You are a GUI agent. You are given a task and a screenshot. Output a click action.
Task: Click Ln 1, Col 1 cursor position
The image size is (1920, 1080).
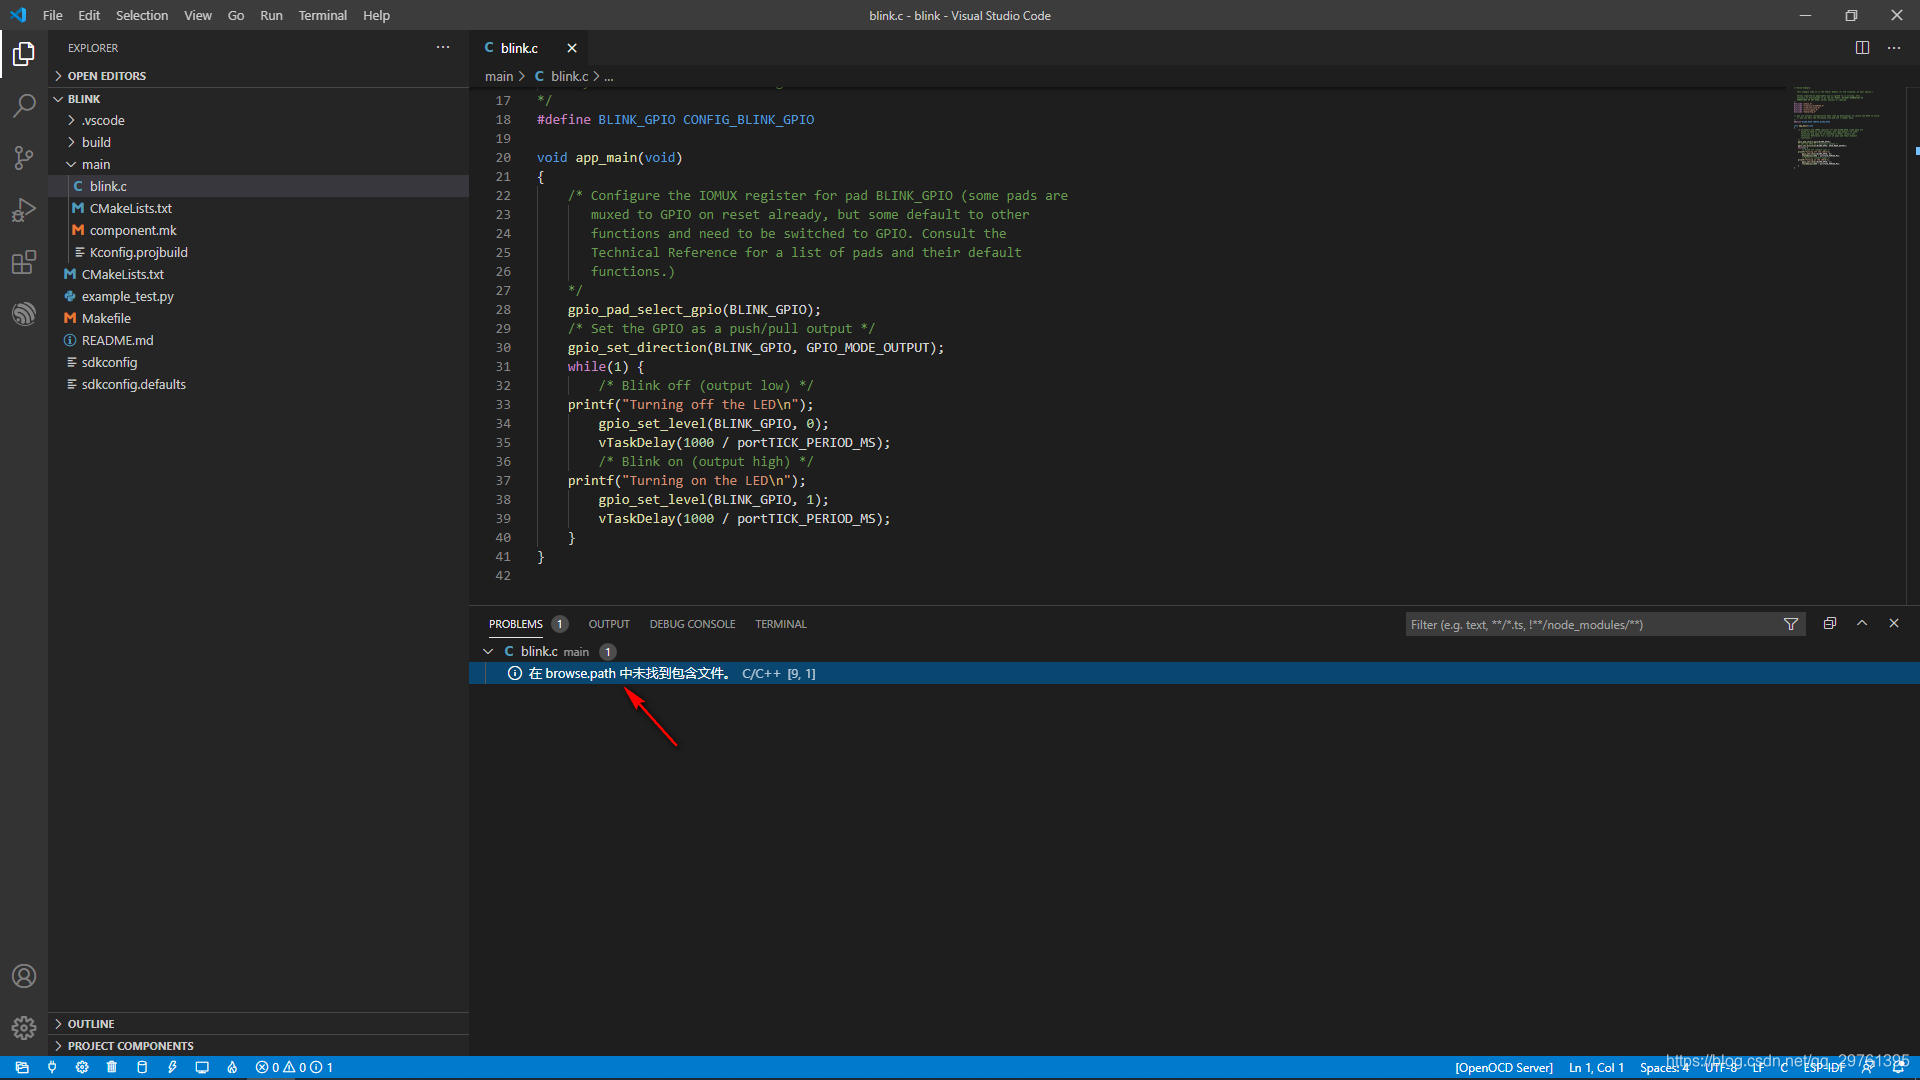[x=1596, y=1067]
